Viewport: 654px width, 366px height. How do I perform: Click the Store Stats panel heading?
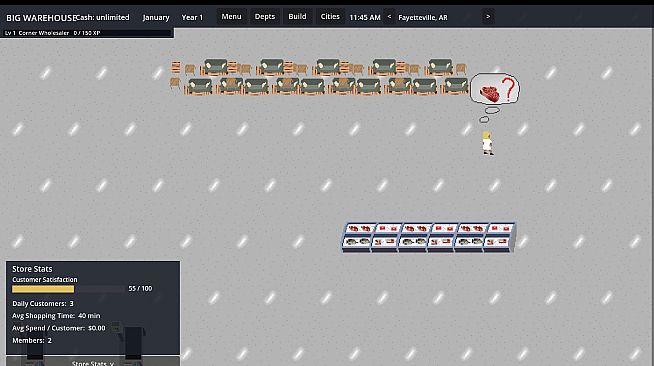click(32, 269)
